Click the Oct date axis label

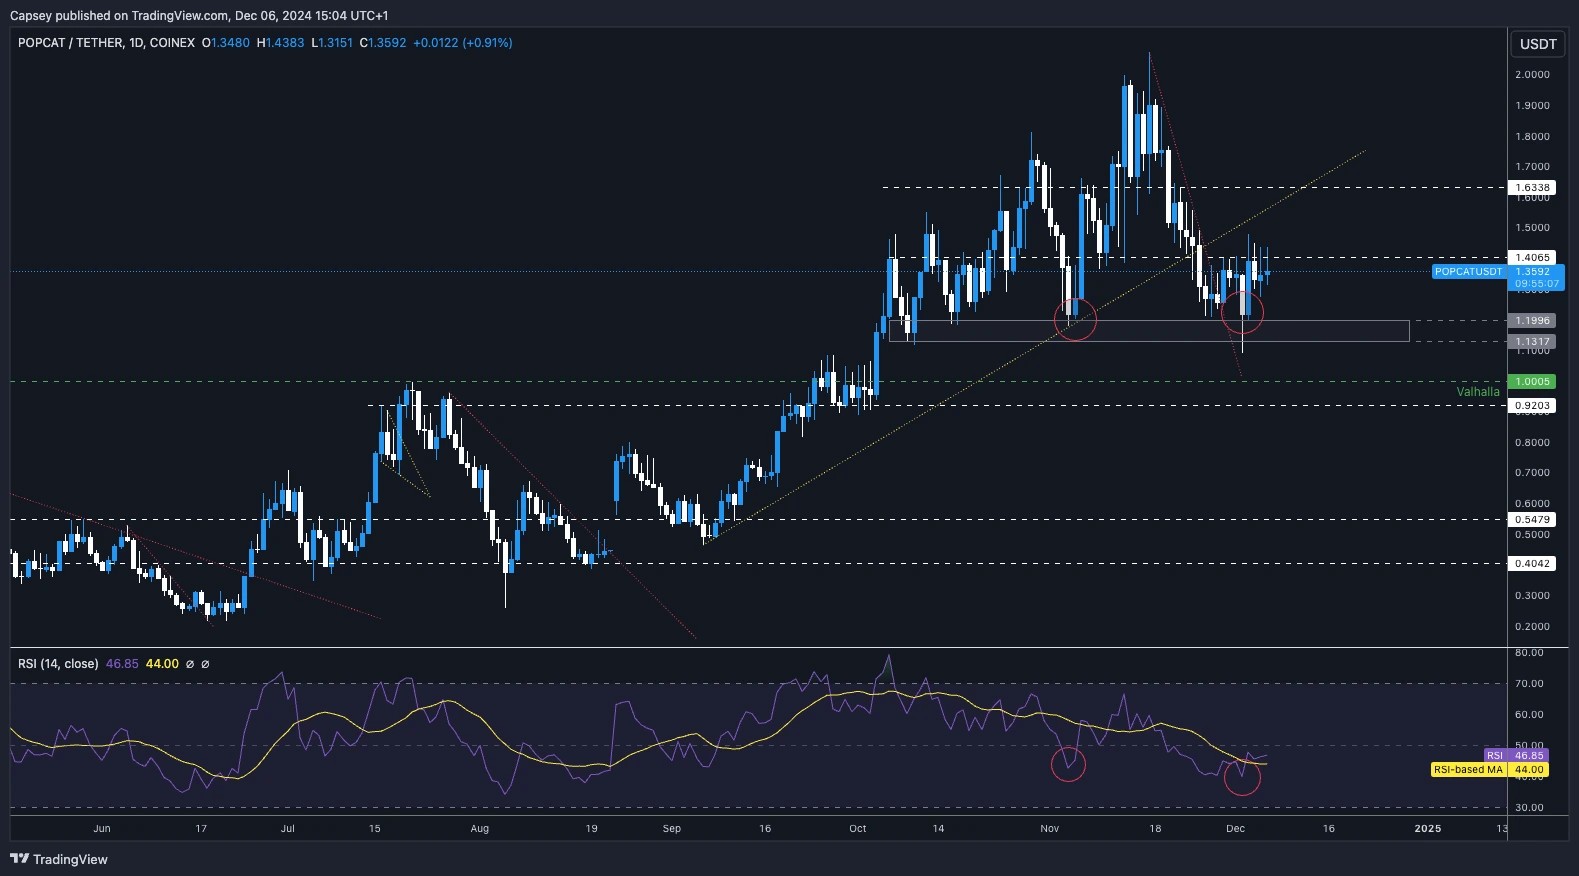[x=857, y=828]
